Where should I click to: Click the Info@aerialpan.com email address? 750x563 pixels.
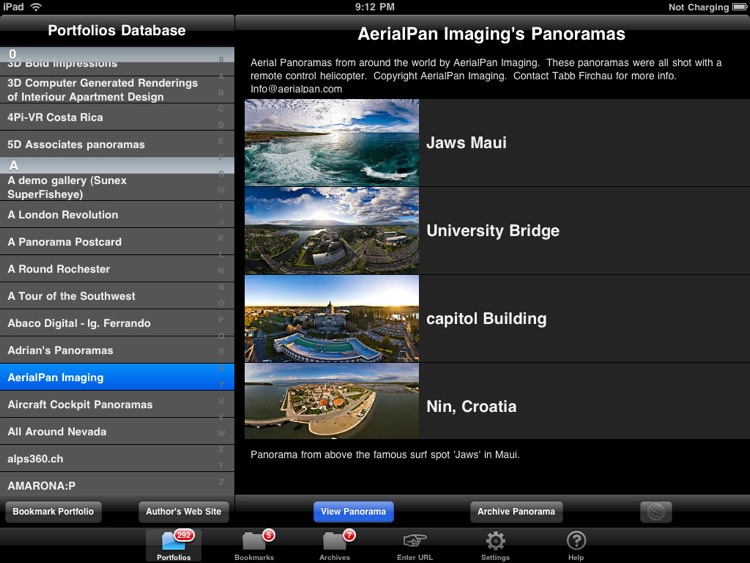(x=296, y=89)
